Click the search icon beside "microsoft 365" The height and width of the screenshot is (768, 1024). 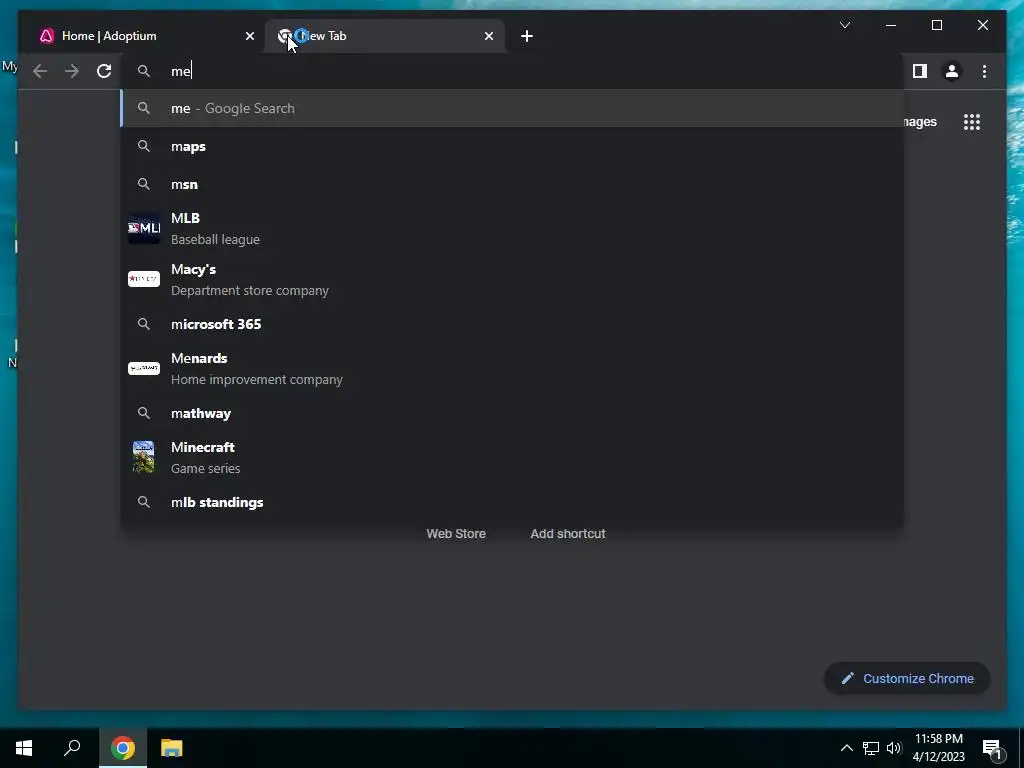[x=144, y=324]
